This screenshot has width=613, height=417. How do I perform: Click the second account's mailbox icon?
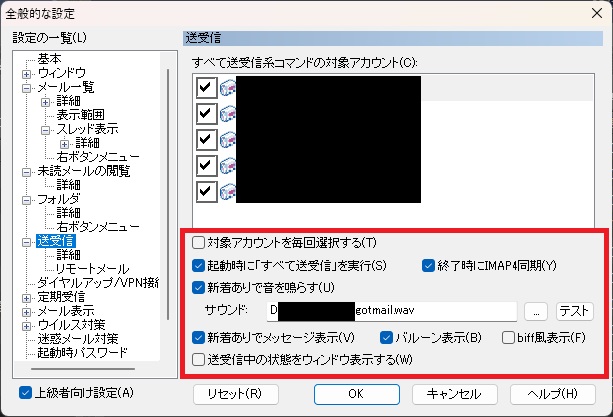coord(228,114)
